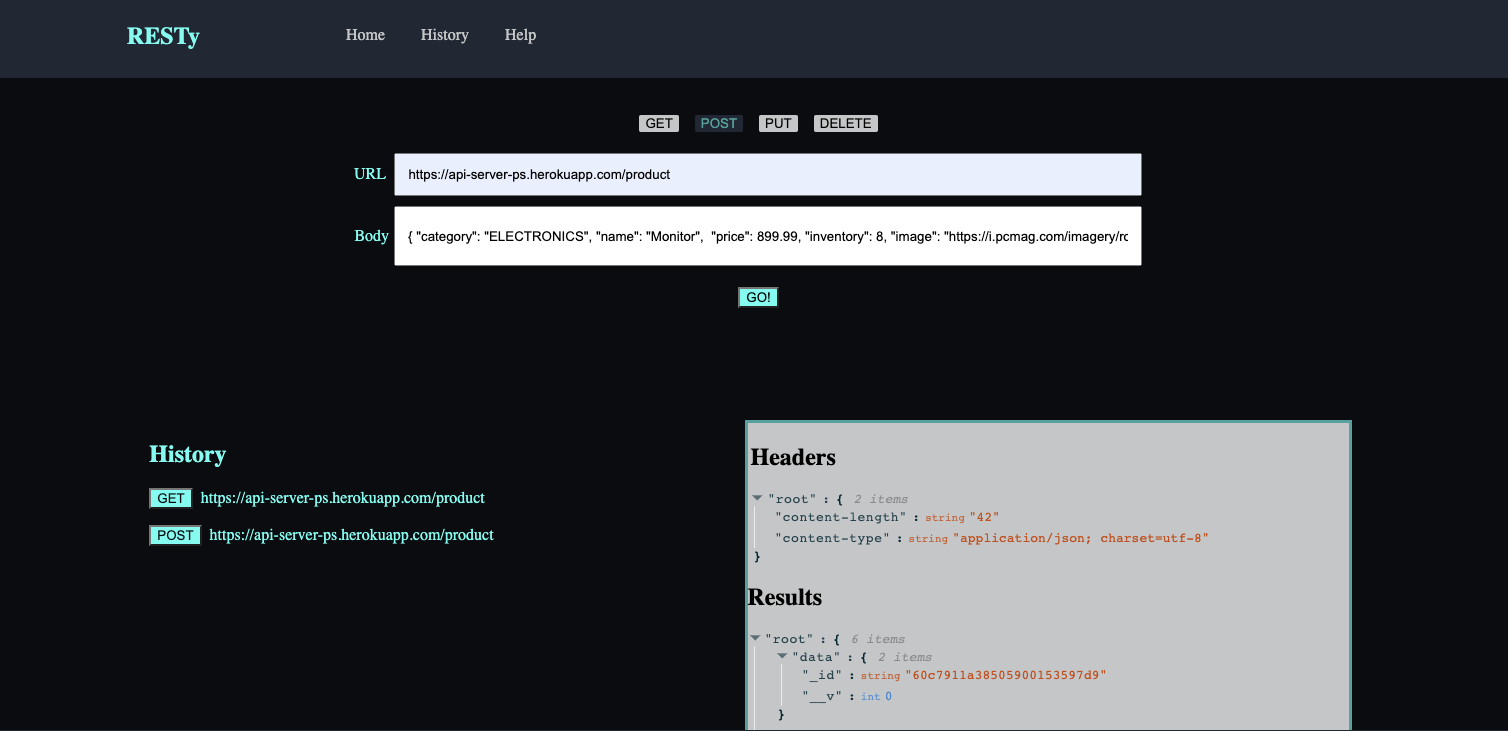
Task: Click the Results heading
Action: tap(785, 597)
